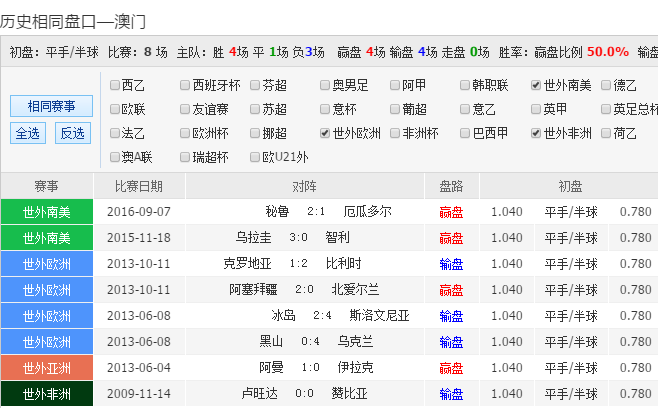Click team name 乌拉圭
658x408 pixels.
click(x=253, y=237)
